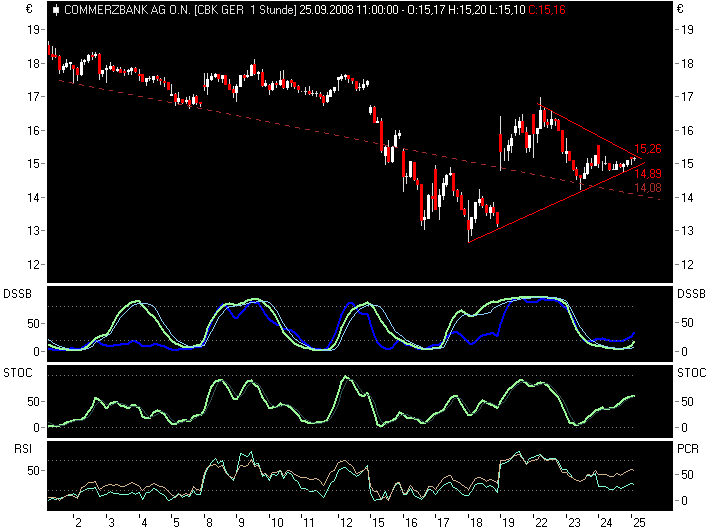Select the left STOC indicator label
720x530 pixels.
(x=18, y=372)
